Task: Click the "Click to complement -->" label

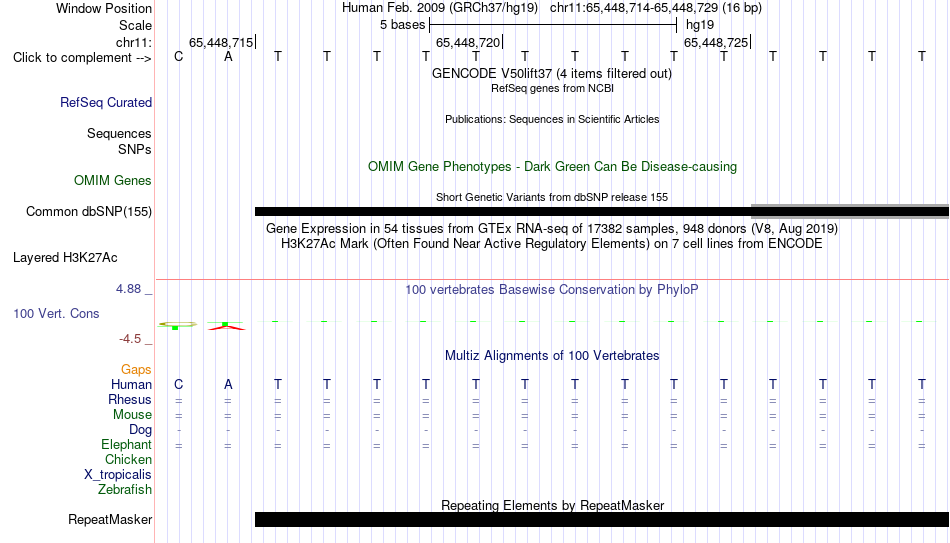Action: (82, 58)
